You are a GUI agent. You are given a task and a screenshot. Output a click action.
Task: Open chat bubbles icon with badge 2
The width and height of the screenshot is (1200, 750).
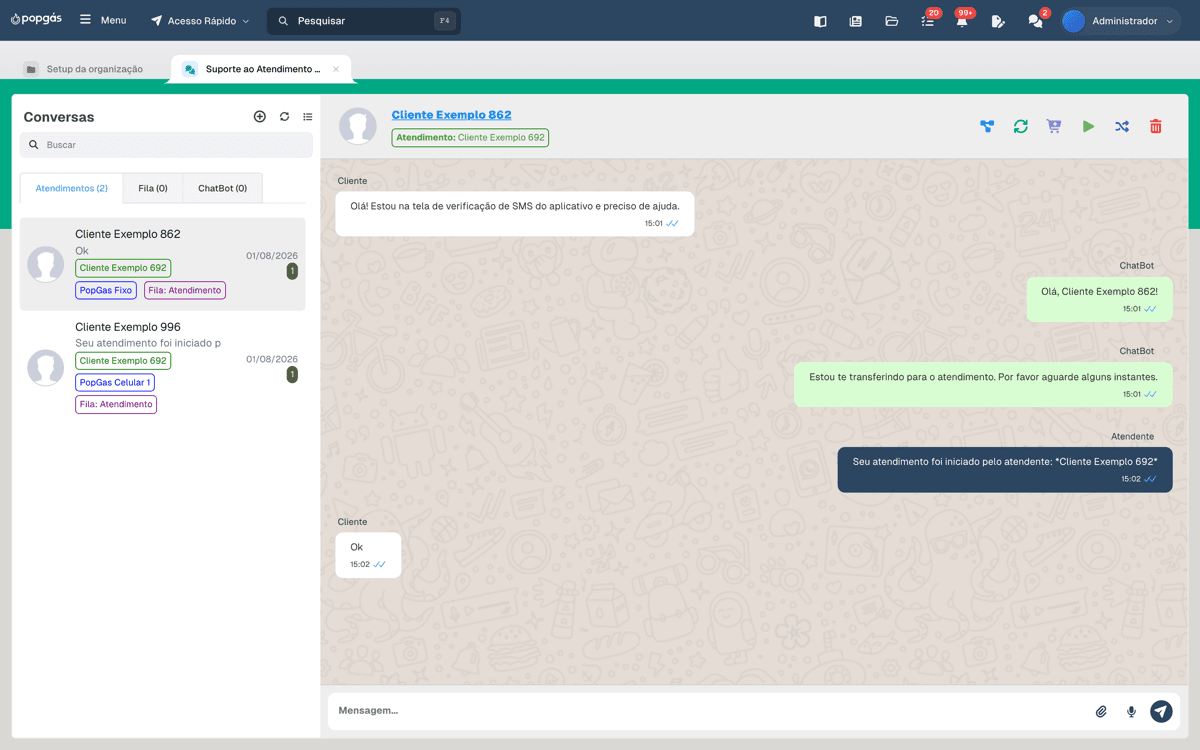(1036, 20)
